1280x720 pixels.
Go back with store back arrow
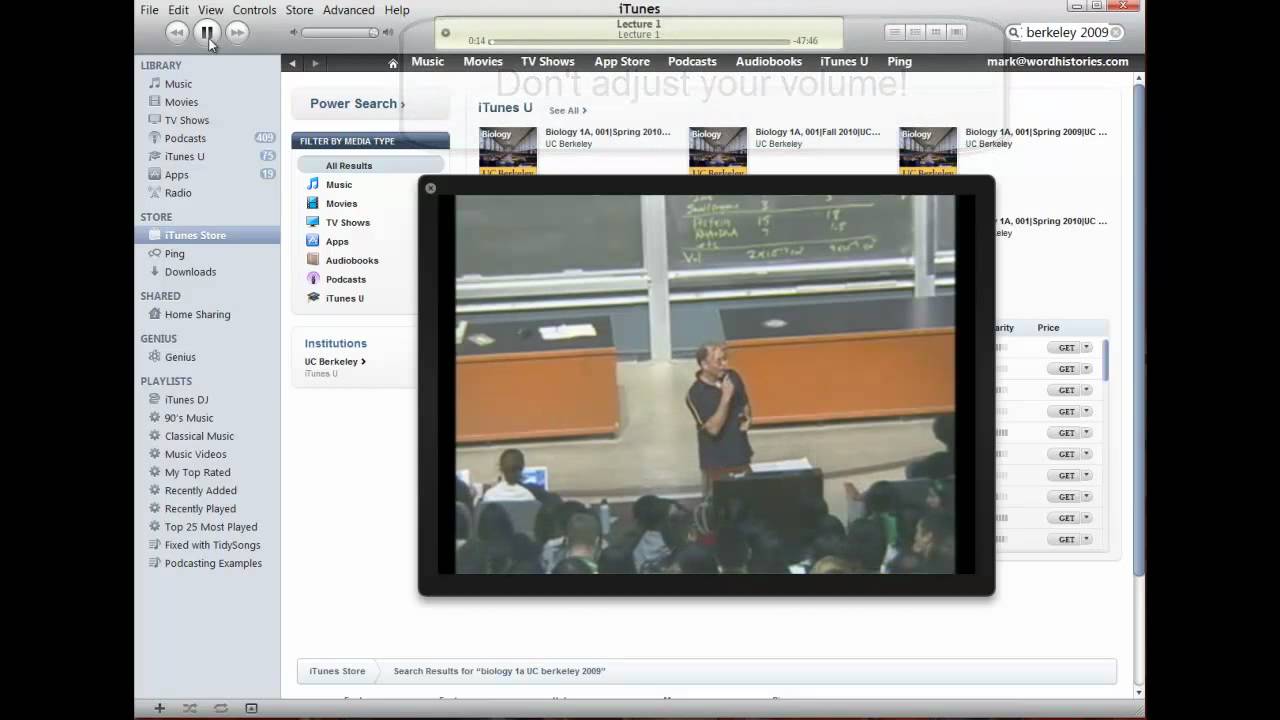tap(292, 63)
